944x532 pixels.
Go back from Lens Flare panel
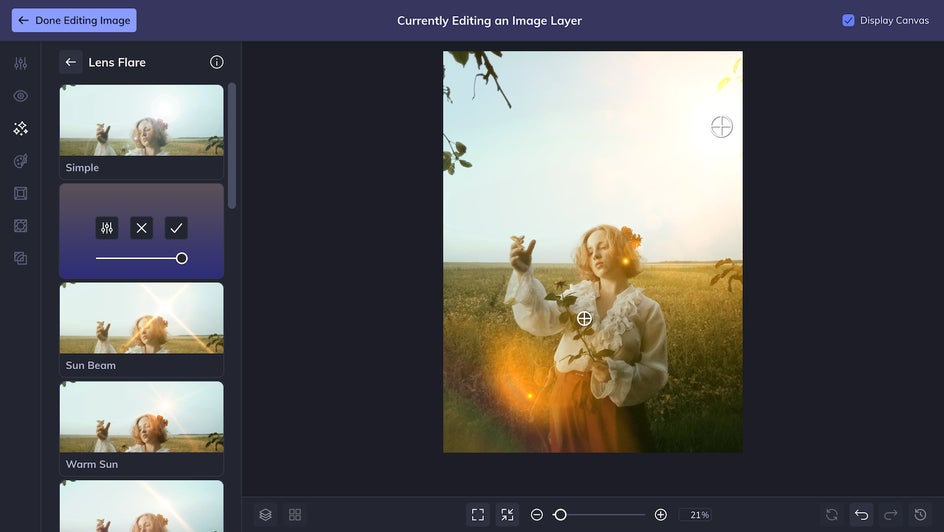[x=70, y=62]
